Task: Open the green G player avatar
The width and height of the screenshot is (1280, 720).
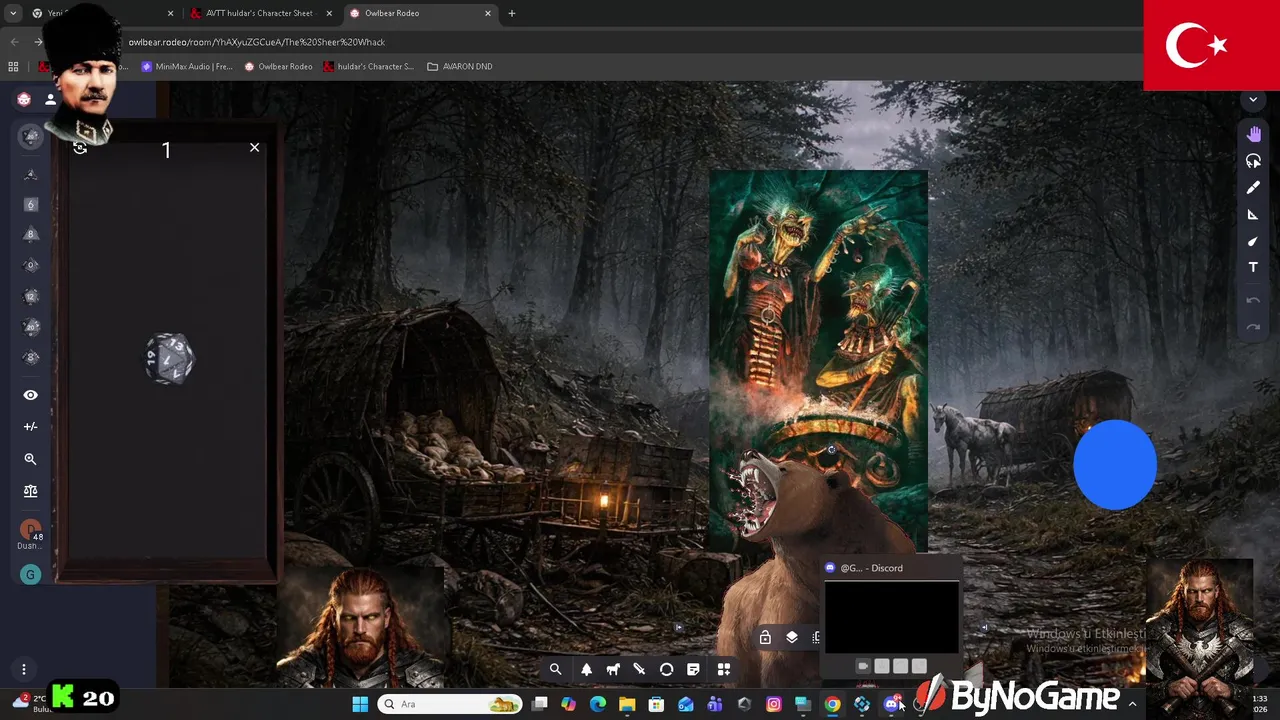Action: [x=30, y=574]
